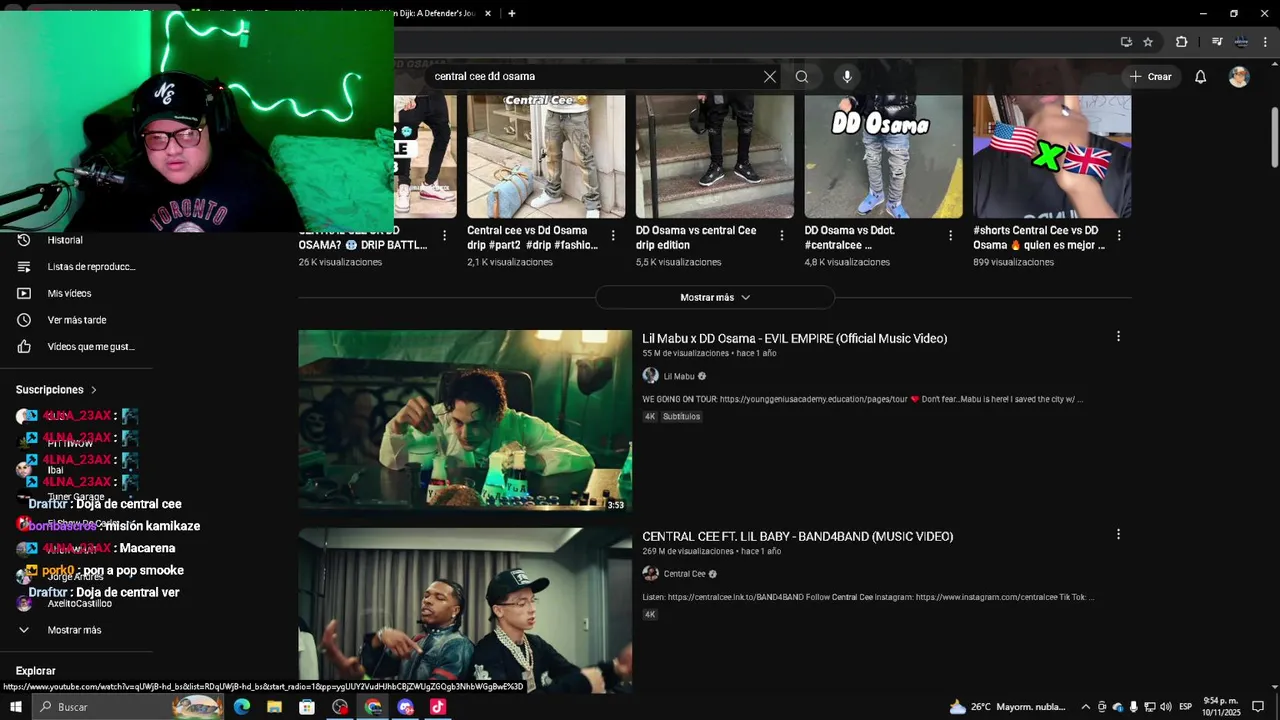Clear the search box with the X icon
The height and width of the screenshot is (720, 1280).
(x=770, y=76)
